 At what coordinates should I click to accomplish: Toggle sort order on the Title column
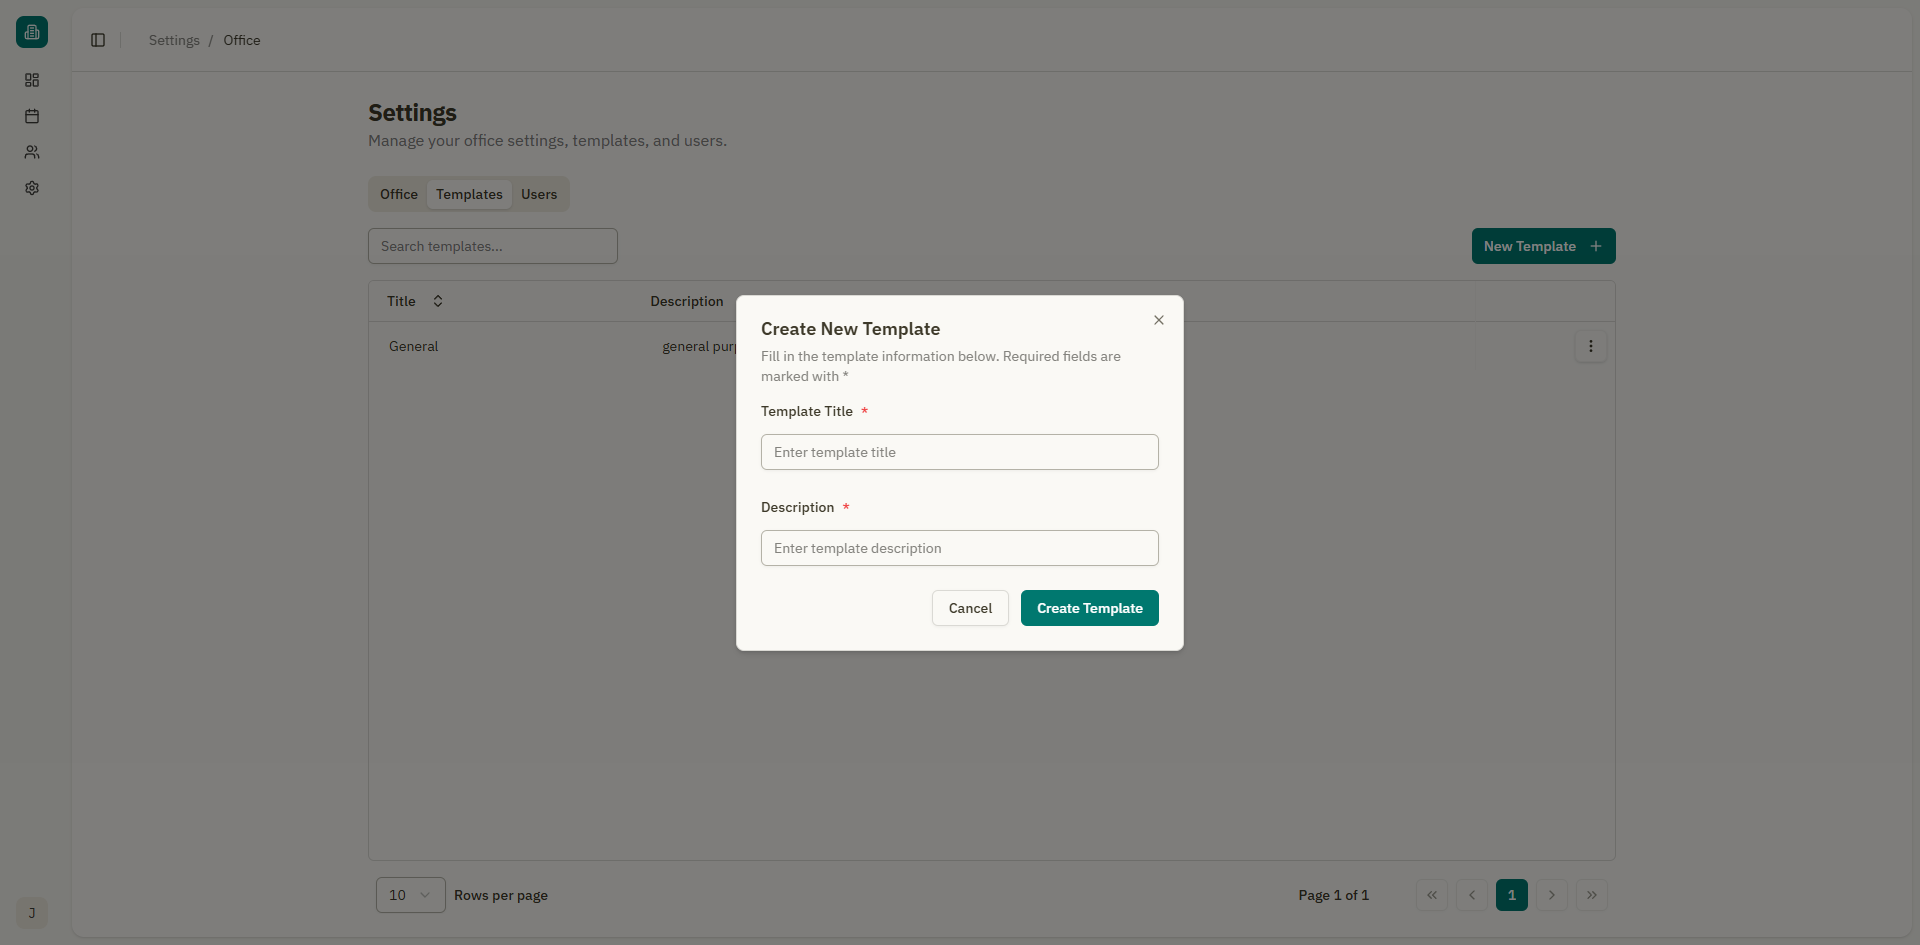[437, 301]
